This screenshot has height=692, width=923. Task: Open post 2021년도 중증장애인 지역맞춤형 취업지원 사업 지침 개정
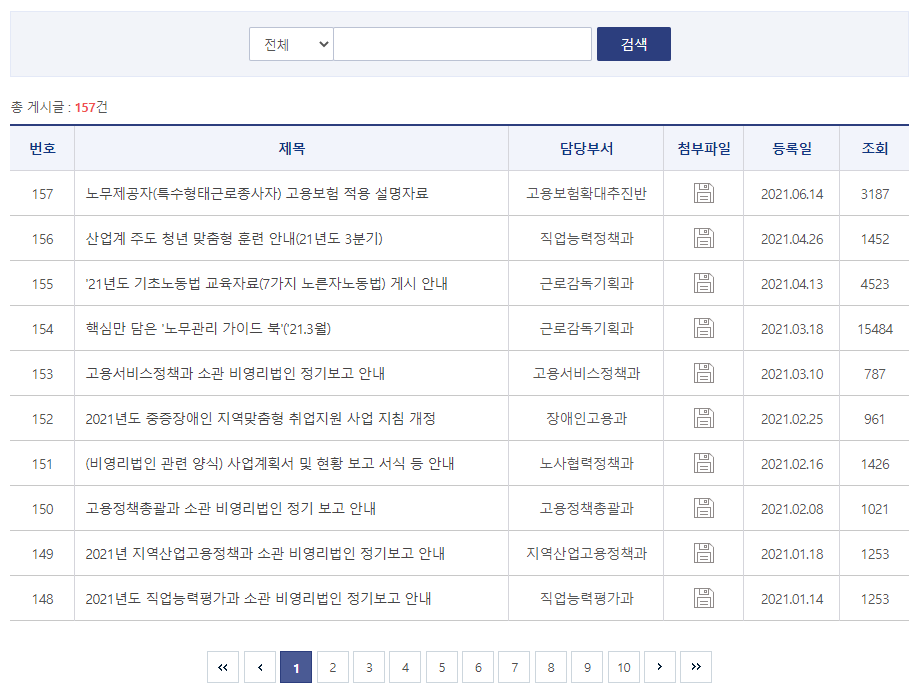(x=260, y=419)
